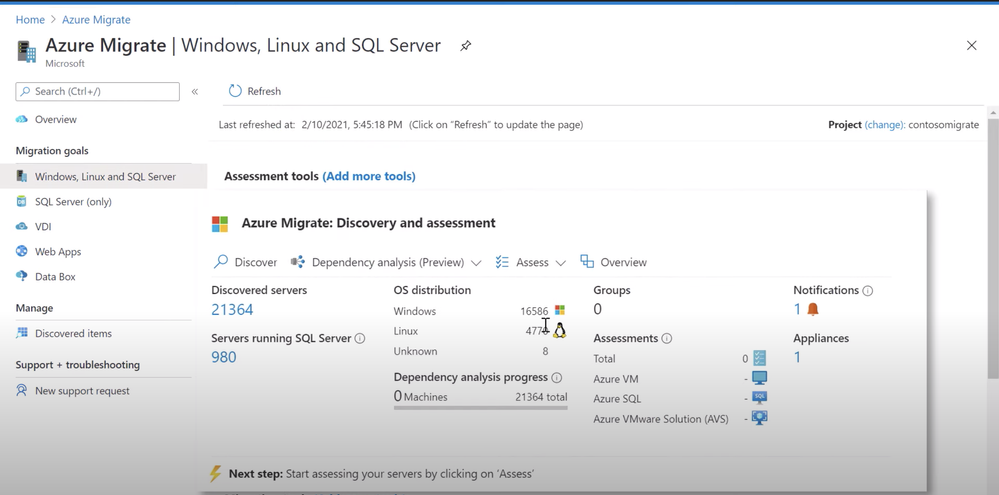Click the Refresh circular arrow icon

pos(235,91)
